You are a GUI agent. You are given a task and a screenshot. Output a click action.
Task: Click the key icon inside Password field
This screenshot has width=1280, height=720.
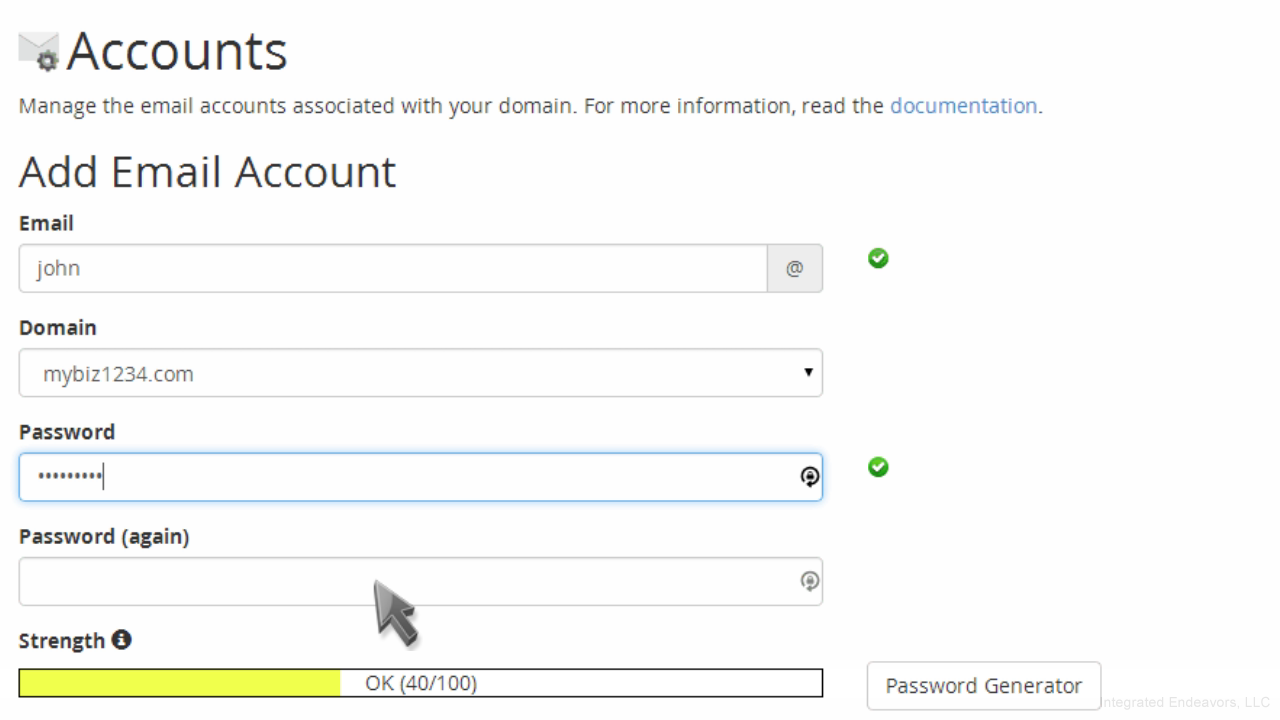(x=810, y=477)
